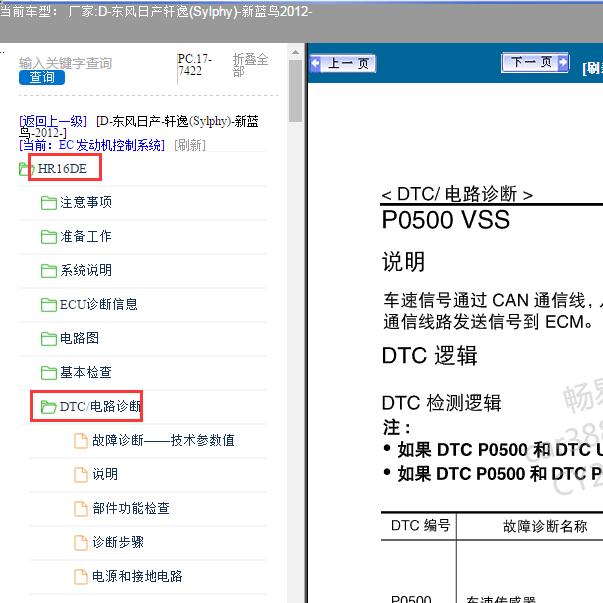
Task: Click the left arrow icon on 上一页
Action: (315, 63)
